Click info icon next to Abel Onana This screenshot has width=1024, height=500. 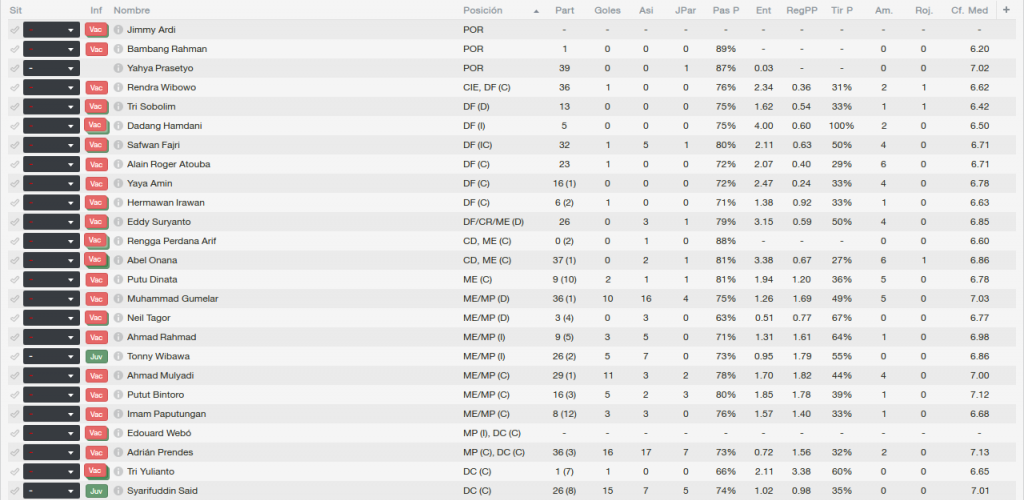coord(118,260)
